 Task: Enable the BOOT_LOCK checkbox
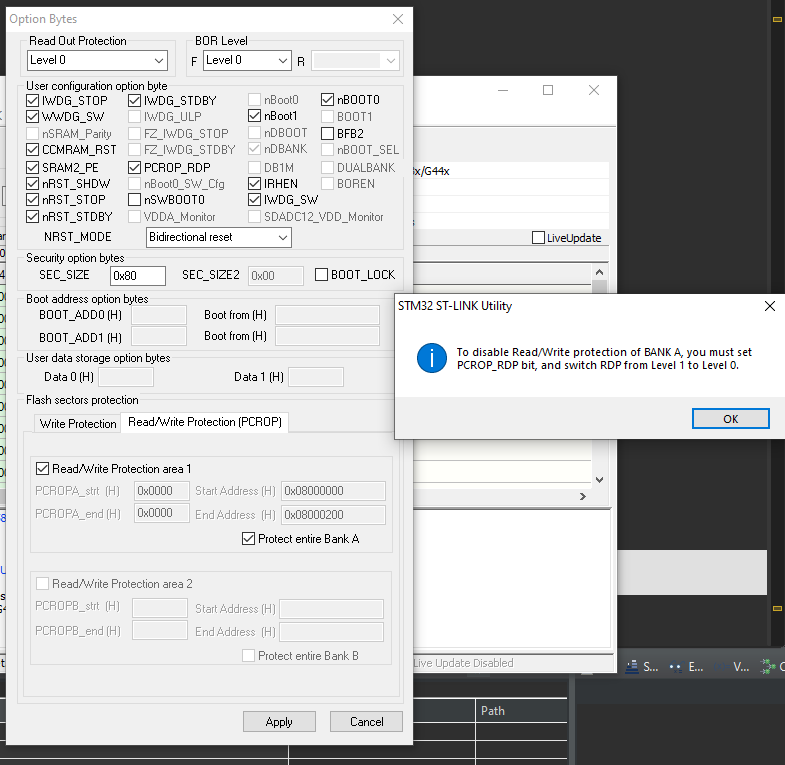pos(321,274)
